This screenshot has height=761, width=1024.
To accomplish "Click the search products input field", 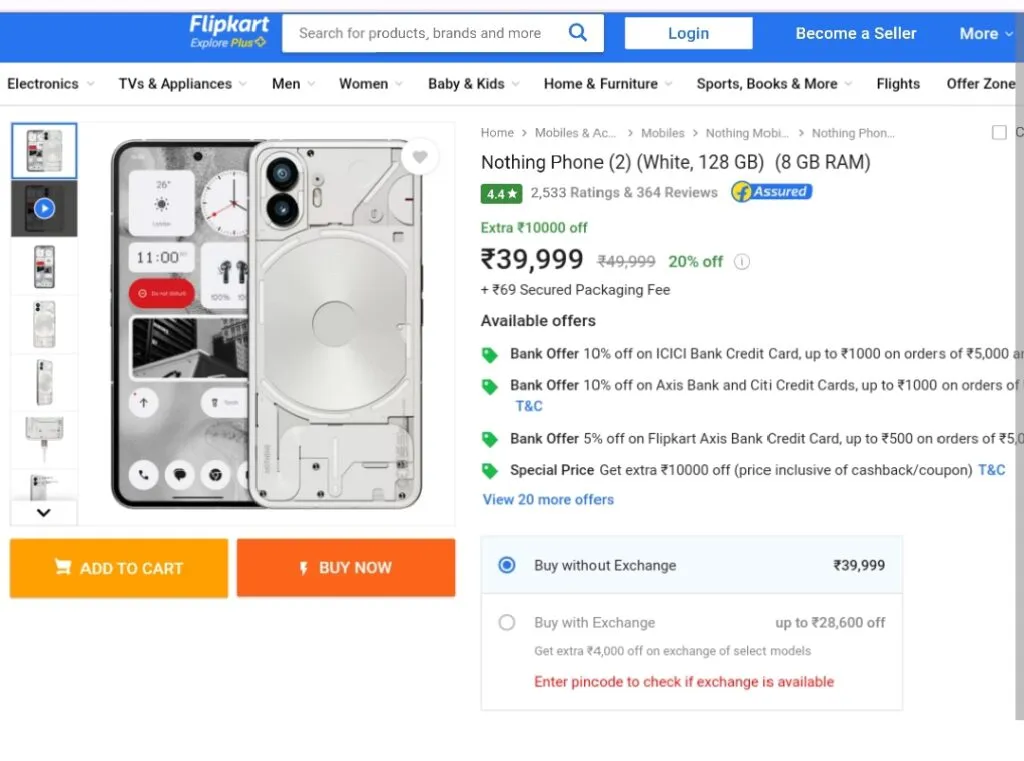I will 420,33.
